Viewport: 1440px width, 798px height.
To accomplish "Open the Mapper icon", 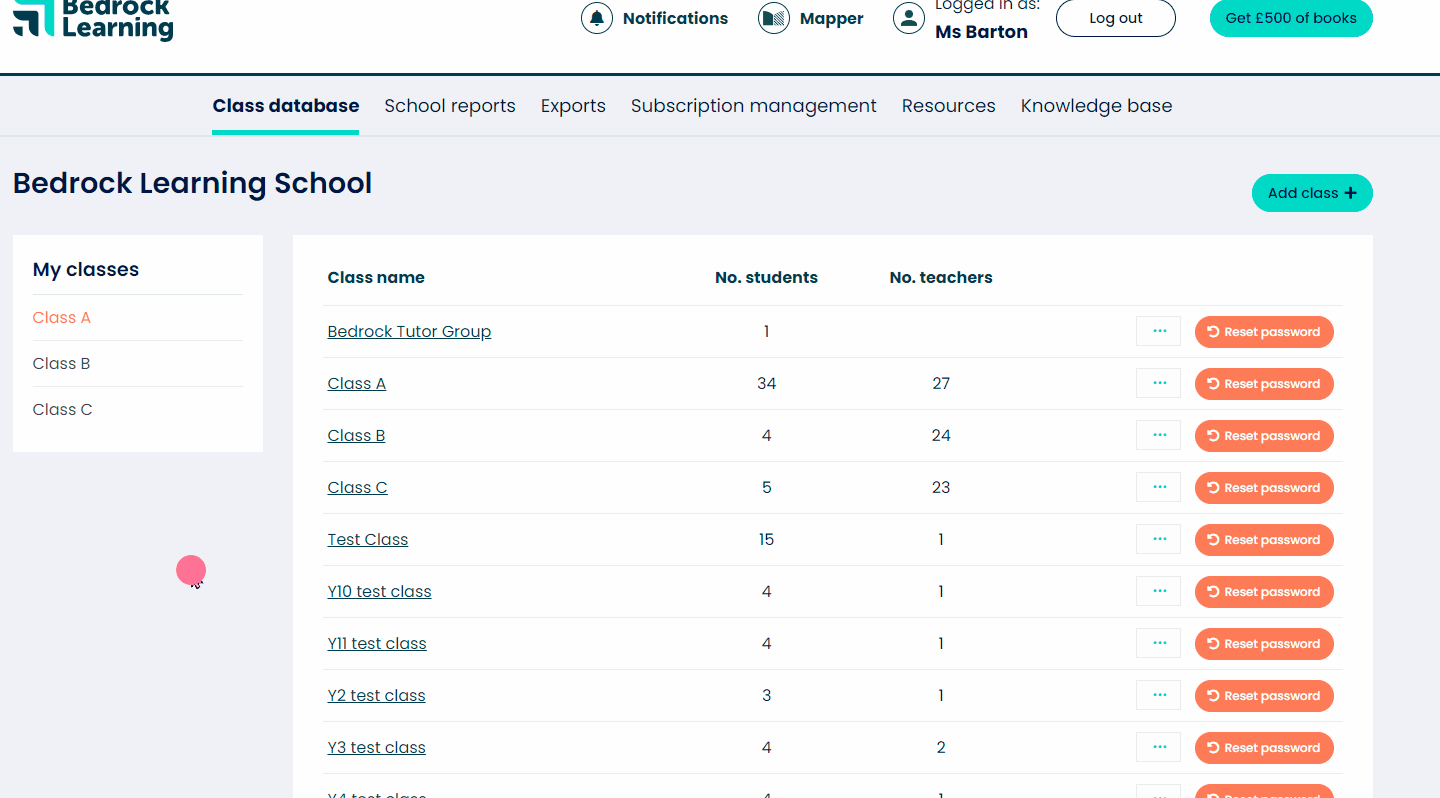I will (774, 18).
